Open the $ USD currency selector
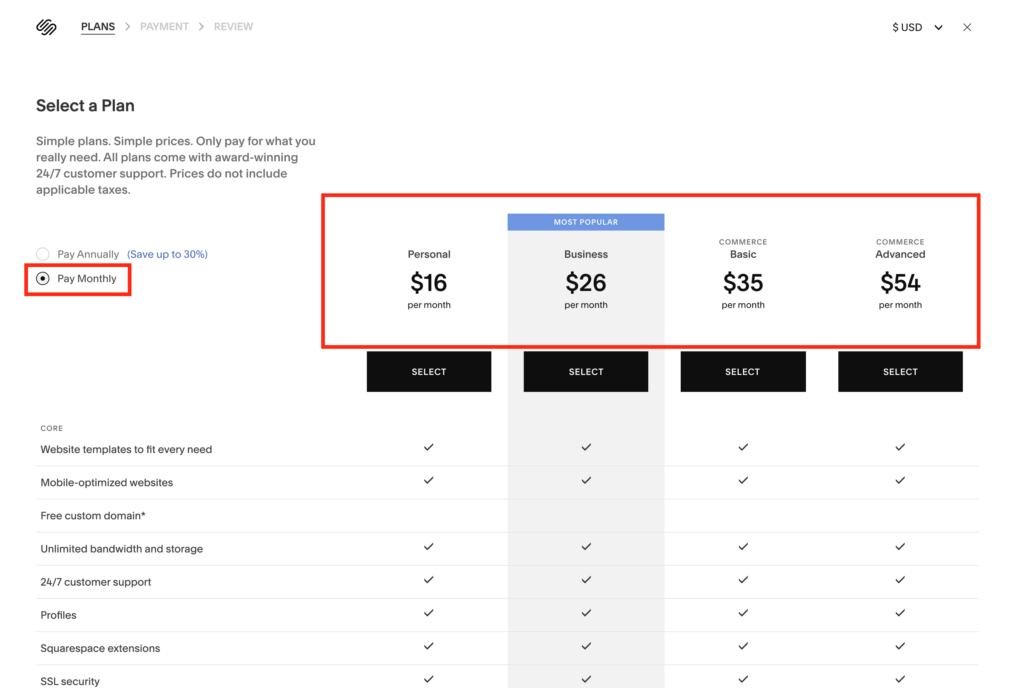1024x688 pixels. [907, 27]
